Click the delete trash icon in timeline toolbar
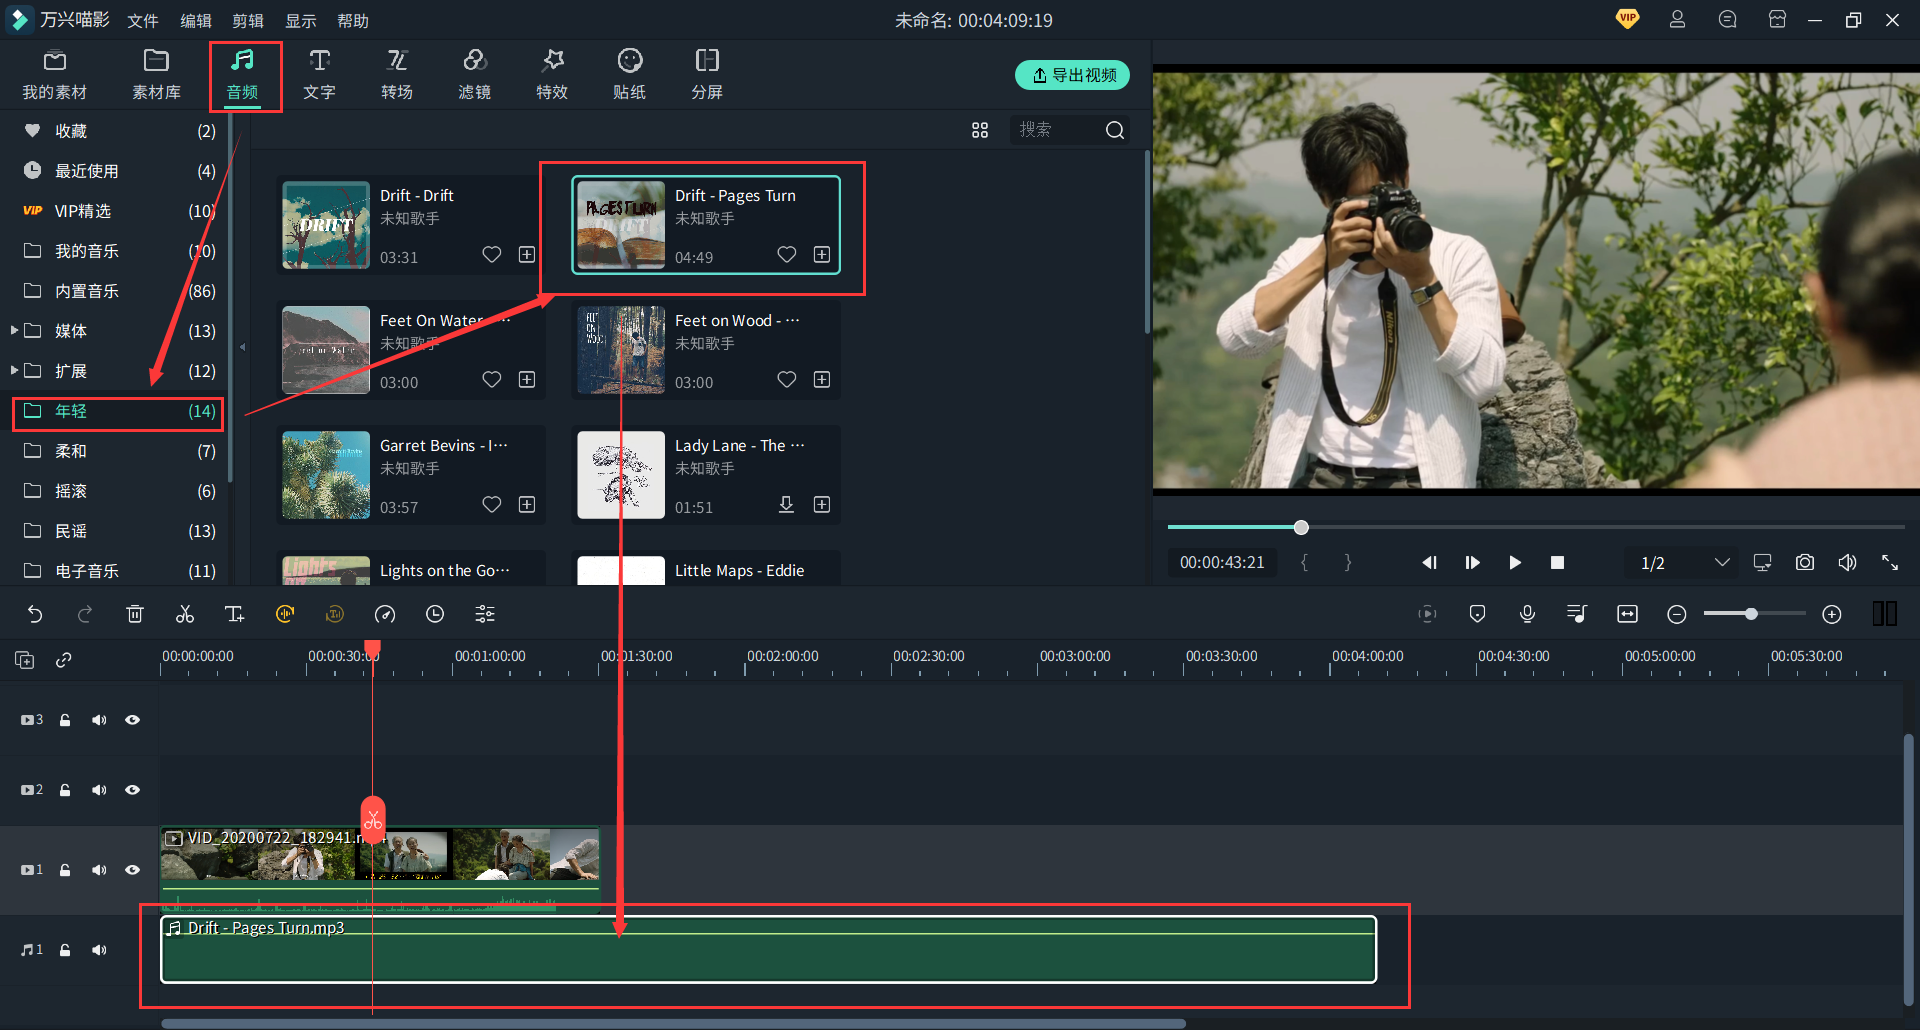The image size is (1920, 1030). tap(135, 614)
